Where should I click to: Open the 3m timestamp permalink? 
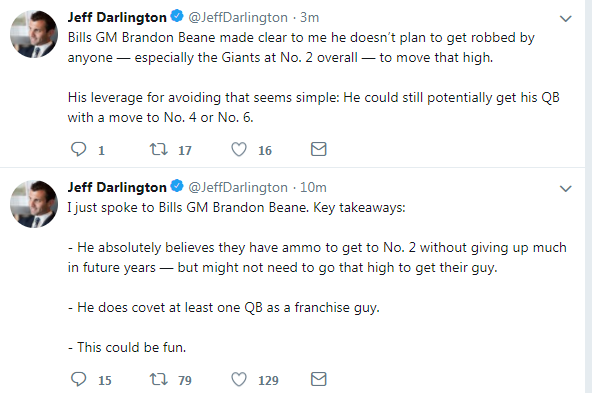click(x=309, y=17)
